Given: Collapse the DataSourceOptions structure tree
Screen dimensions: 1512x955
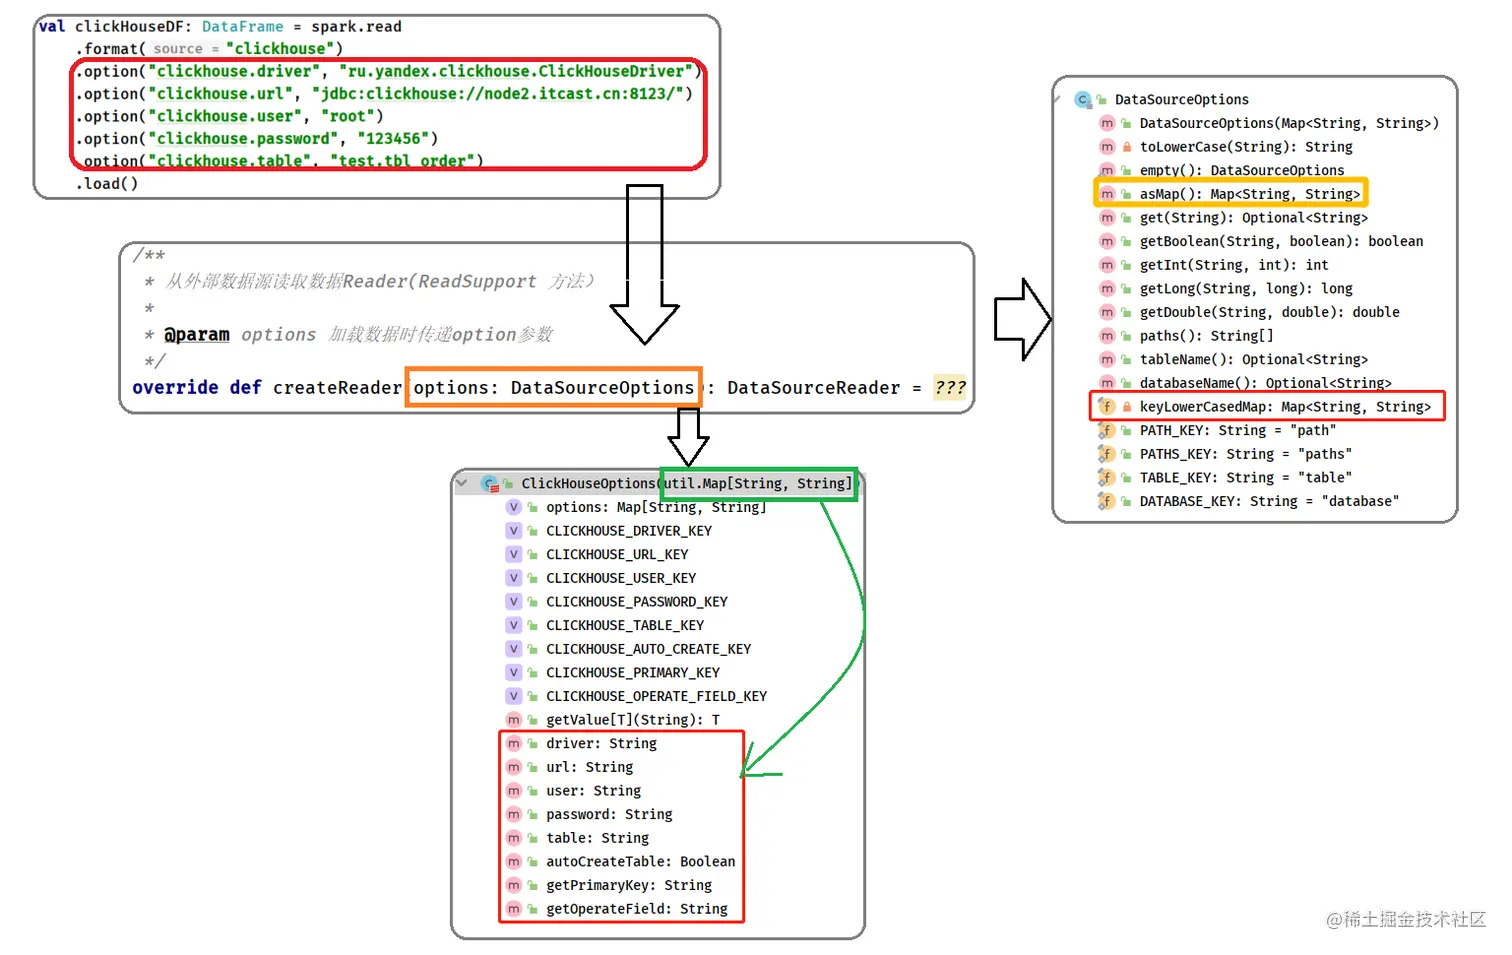Looking at the screenshot, I should tap(1058, 99).
